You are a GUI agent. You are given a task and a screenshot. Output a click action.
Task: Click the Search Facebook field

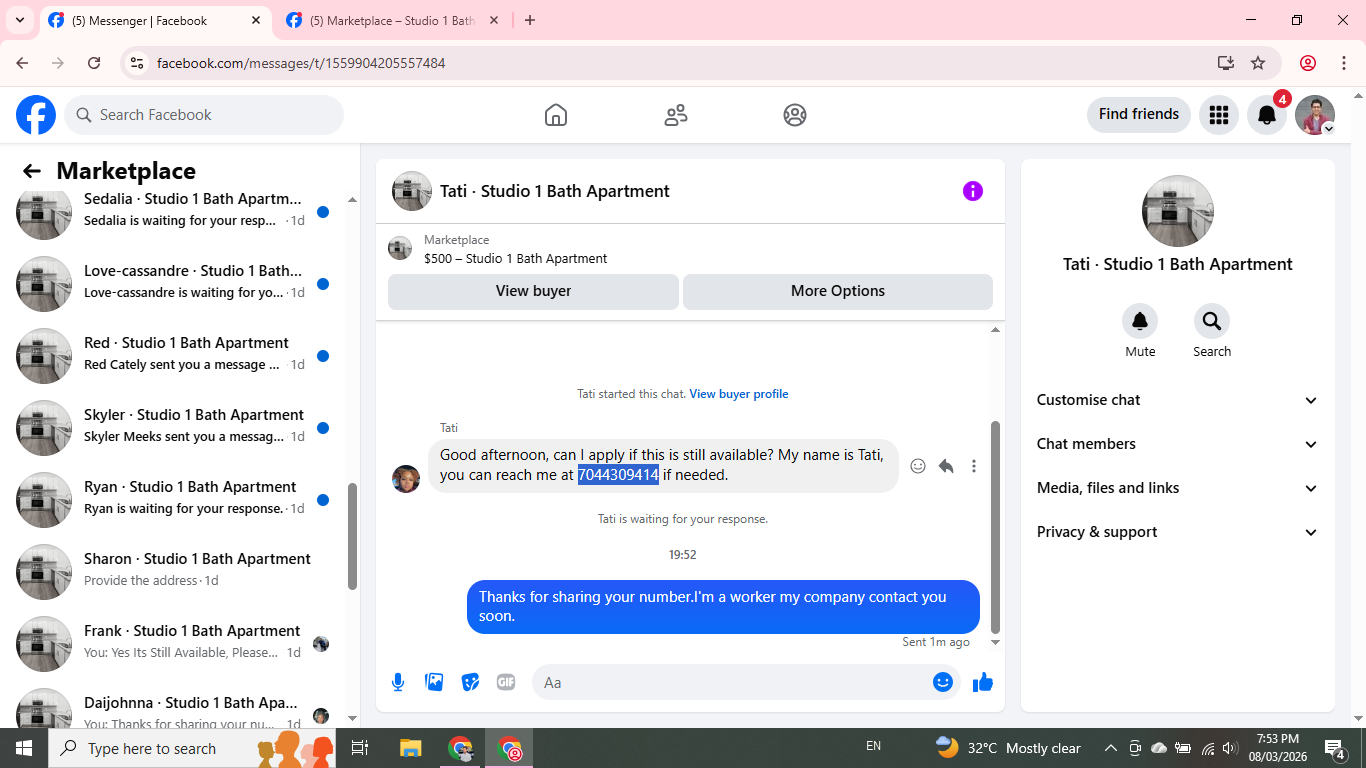204,115
